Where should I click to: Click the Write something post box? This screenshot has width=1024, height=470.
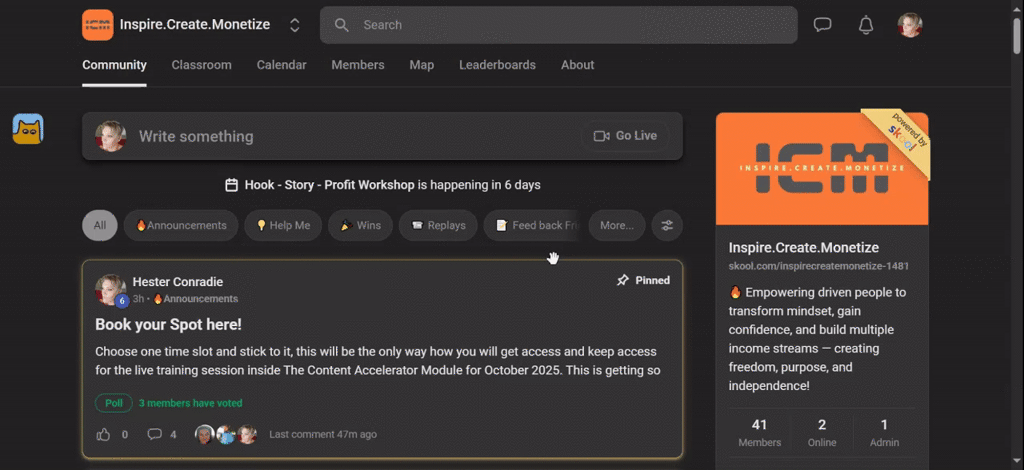[382, 136]
